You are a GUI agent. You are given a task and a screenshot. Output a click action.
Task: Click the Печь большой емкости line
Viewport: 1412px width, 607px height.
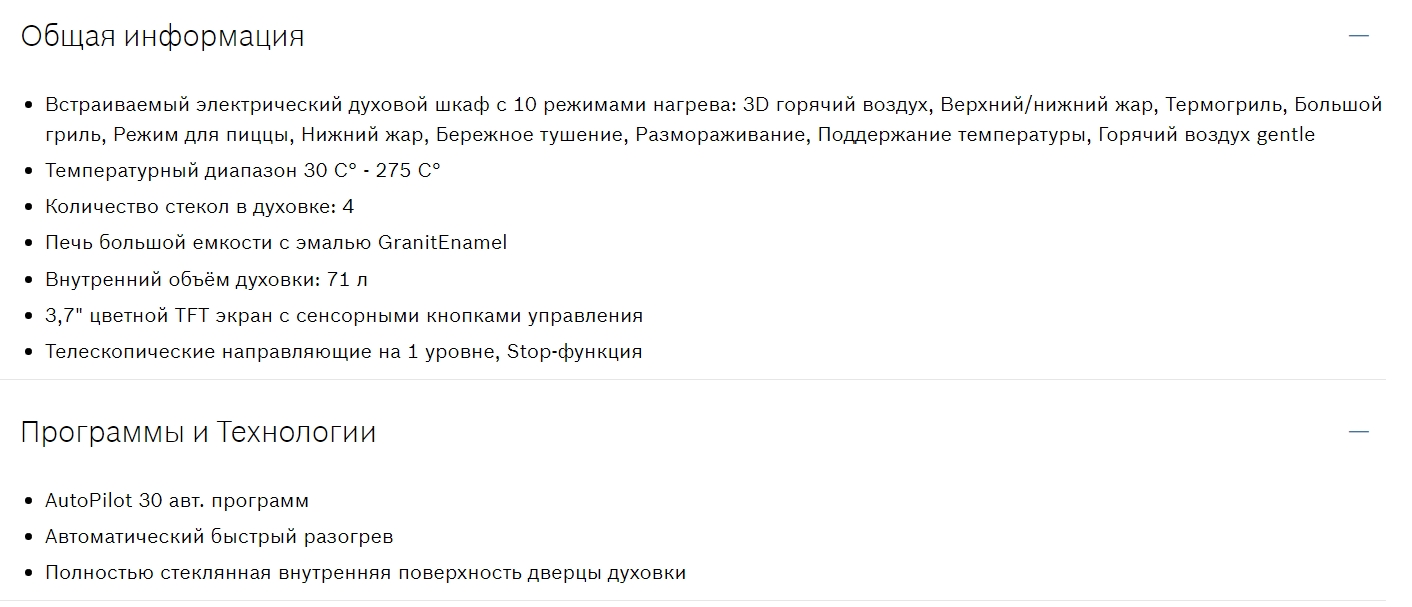pos(275,243)
